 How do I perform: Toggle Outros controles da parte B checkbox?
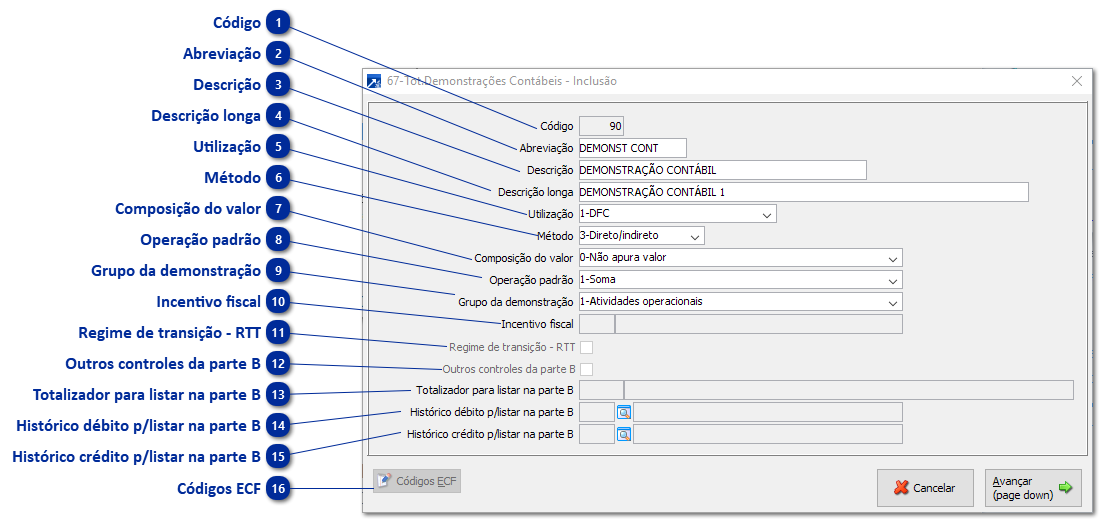[x=586, y=369]
